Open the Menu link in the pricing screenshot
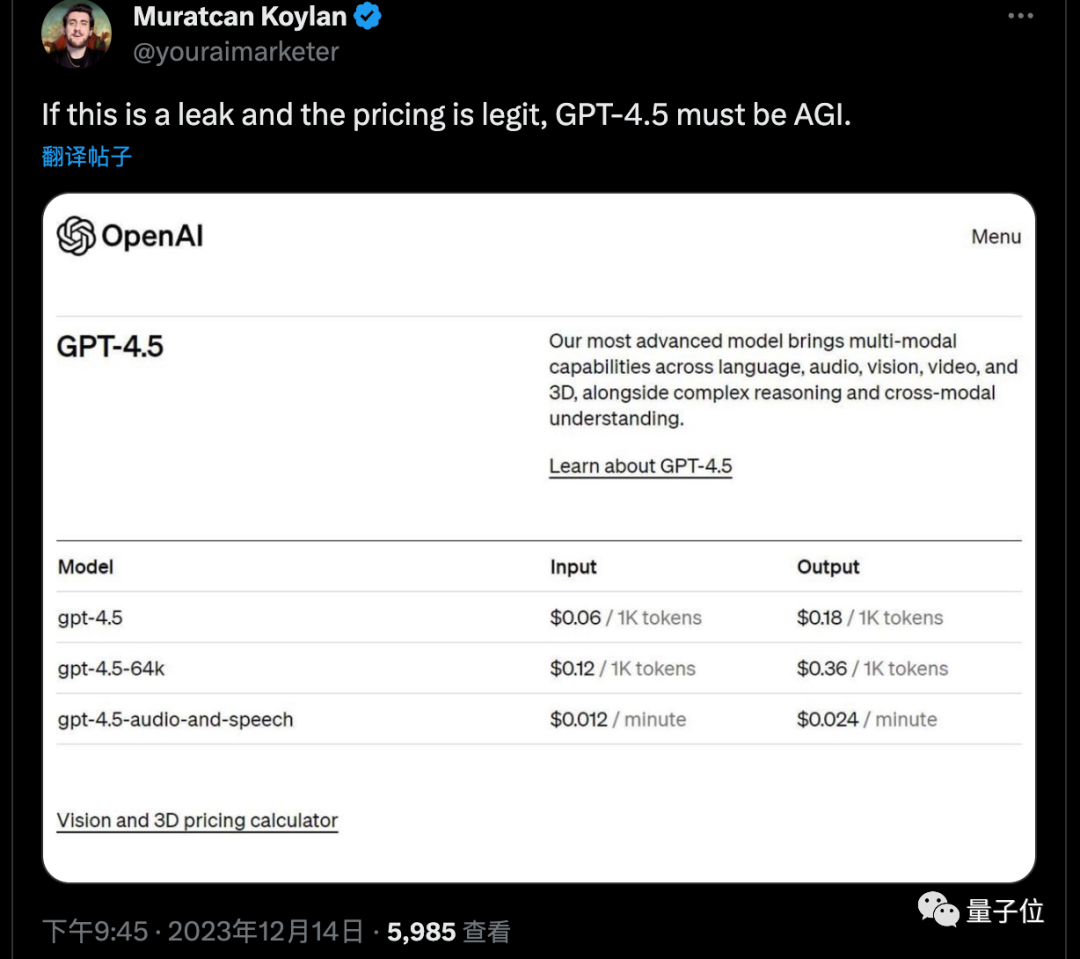1080x959 pixels. pos(996,237)
